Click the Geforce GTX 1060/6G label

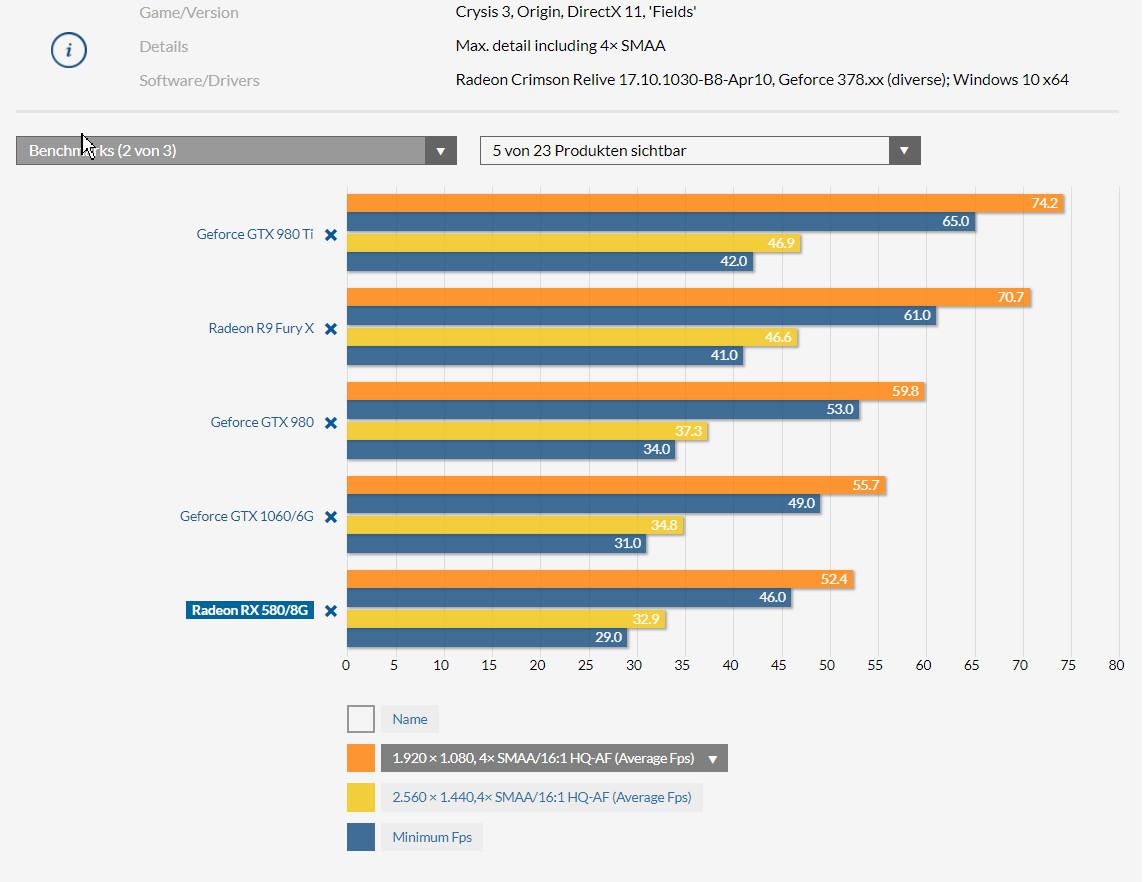pos(247,516)
